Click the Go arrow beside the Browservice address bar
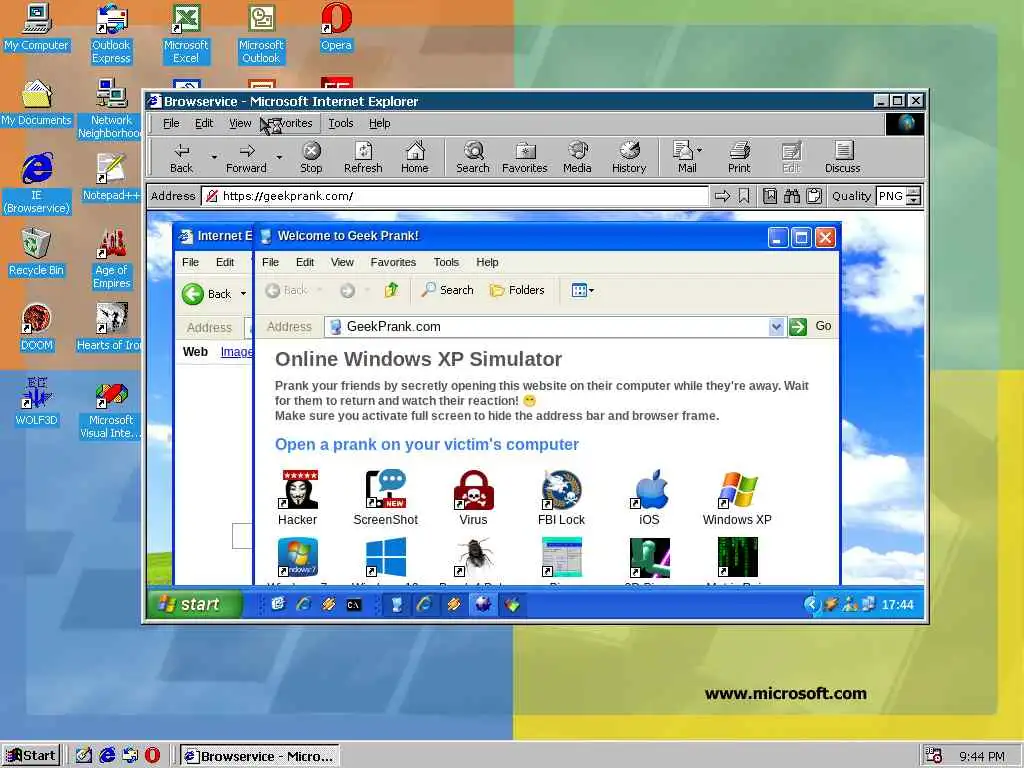1024x768 pixels. pos(722,196)
